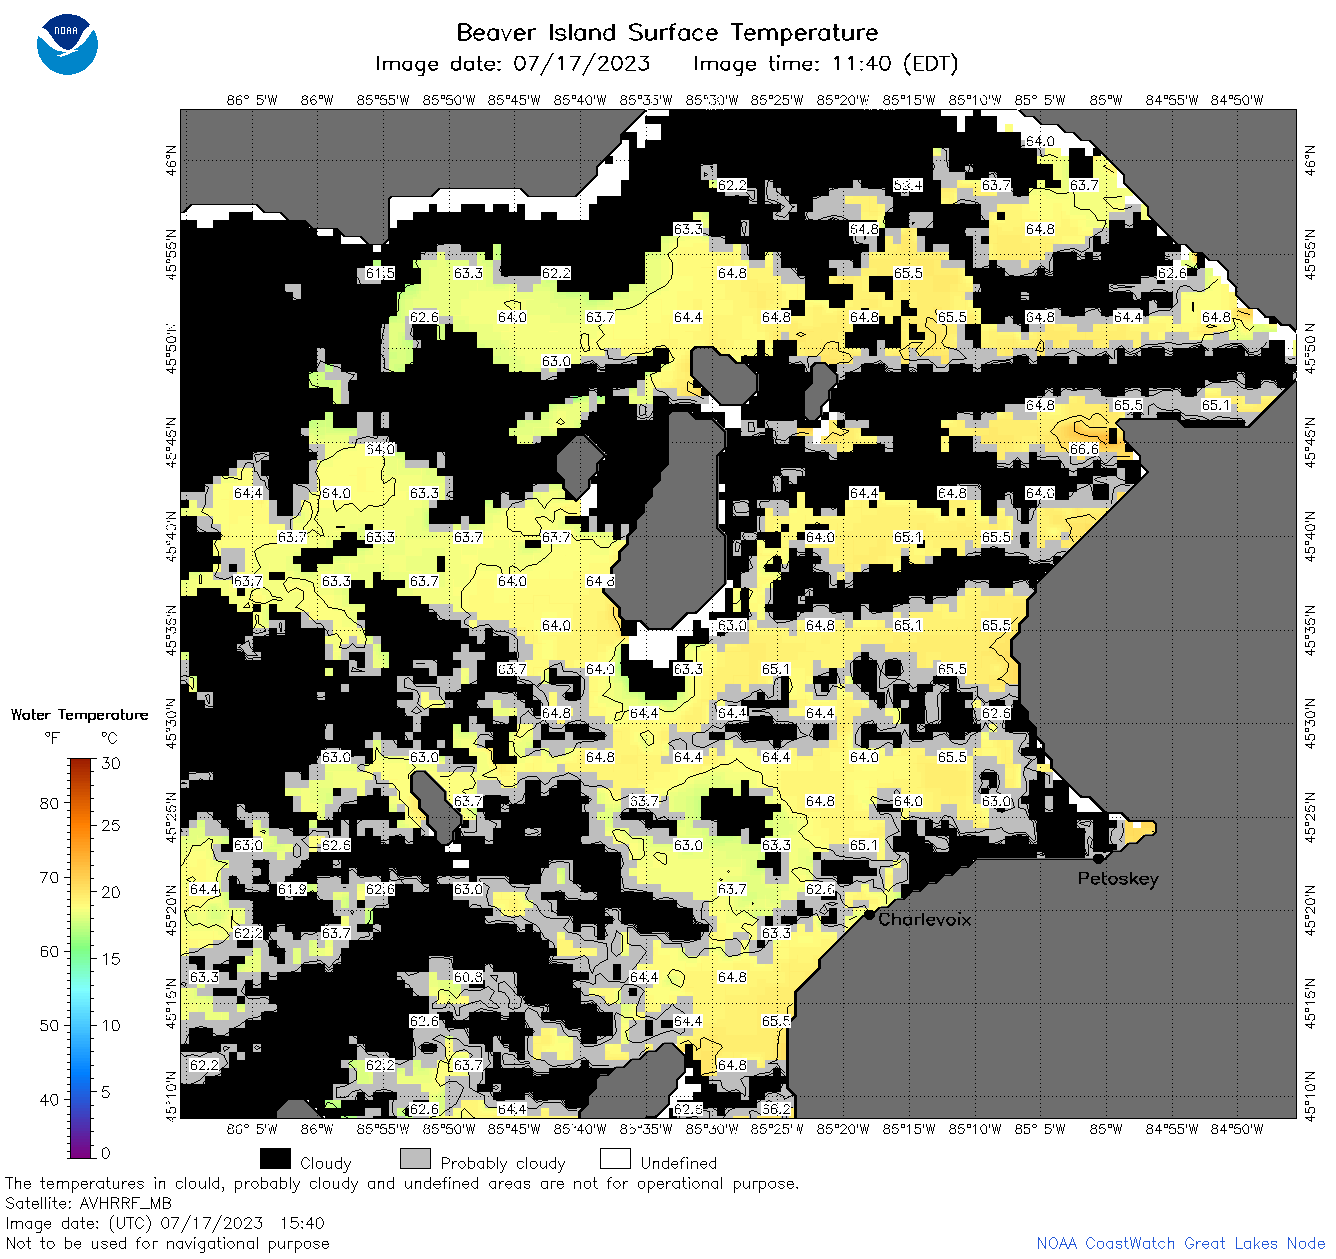1336x1259 pixels.
Task: Click the Image date (UTC) 15:40 line
Action: tap(165, 1224)
